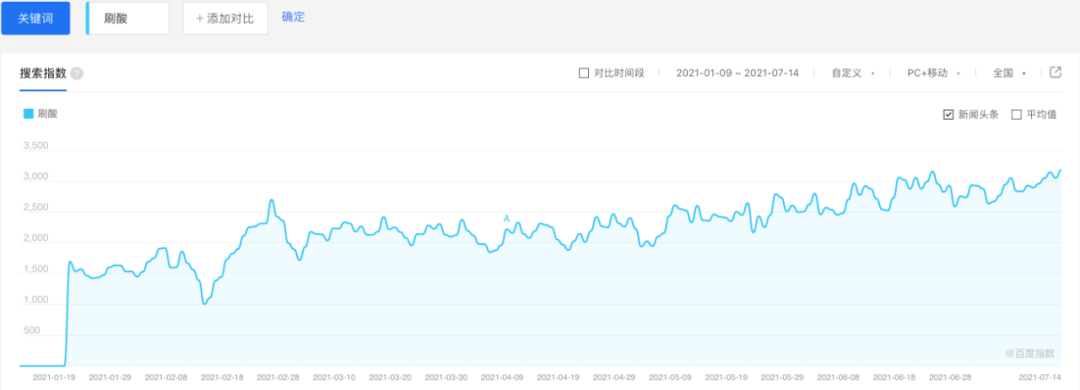Uncheck the 新闻头条 checkbox

coord(948,114)
